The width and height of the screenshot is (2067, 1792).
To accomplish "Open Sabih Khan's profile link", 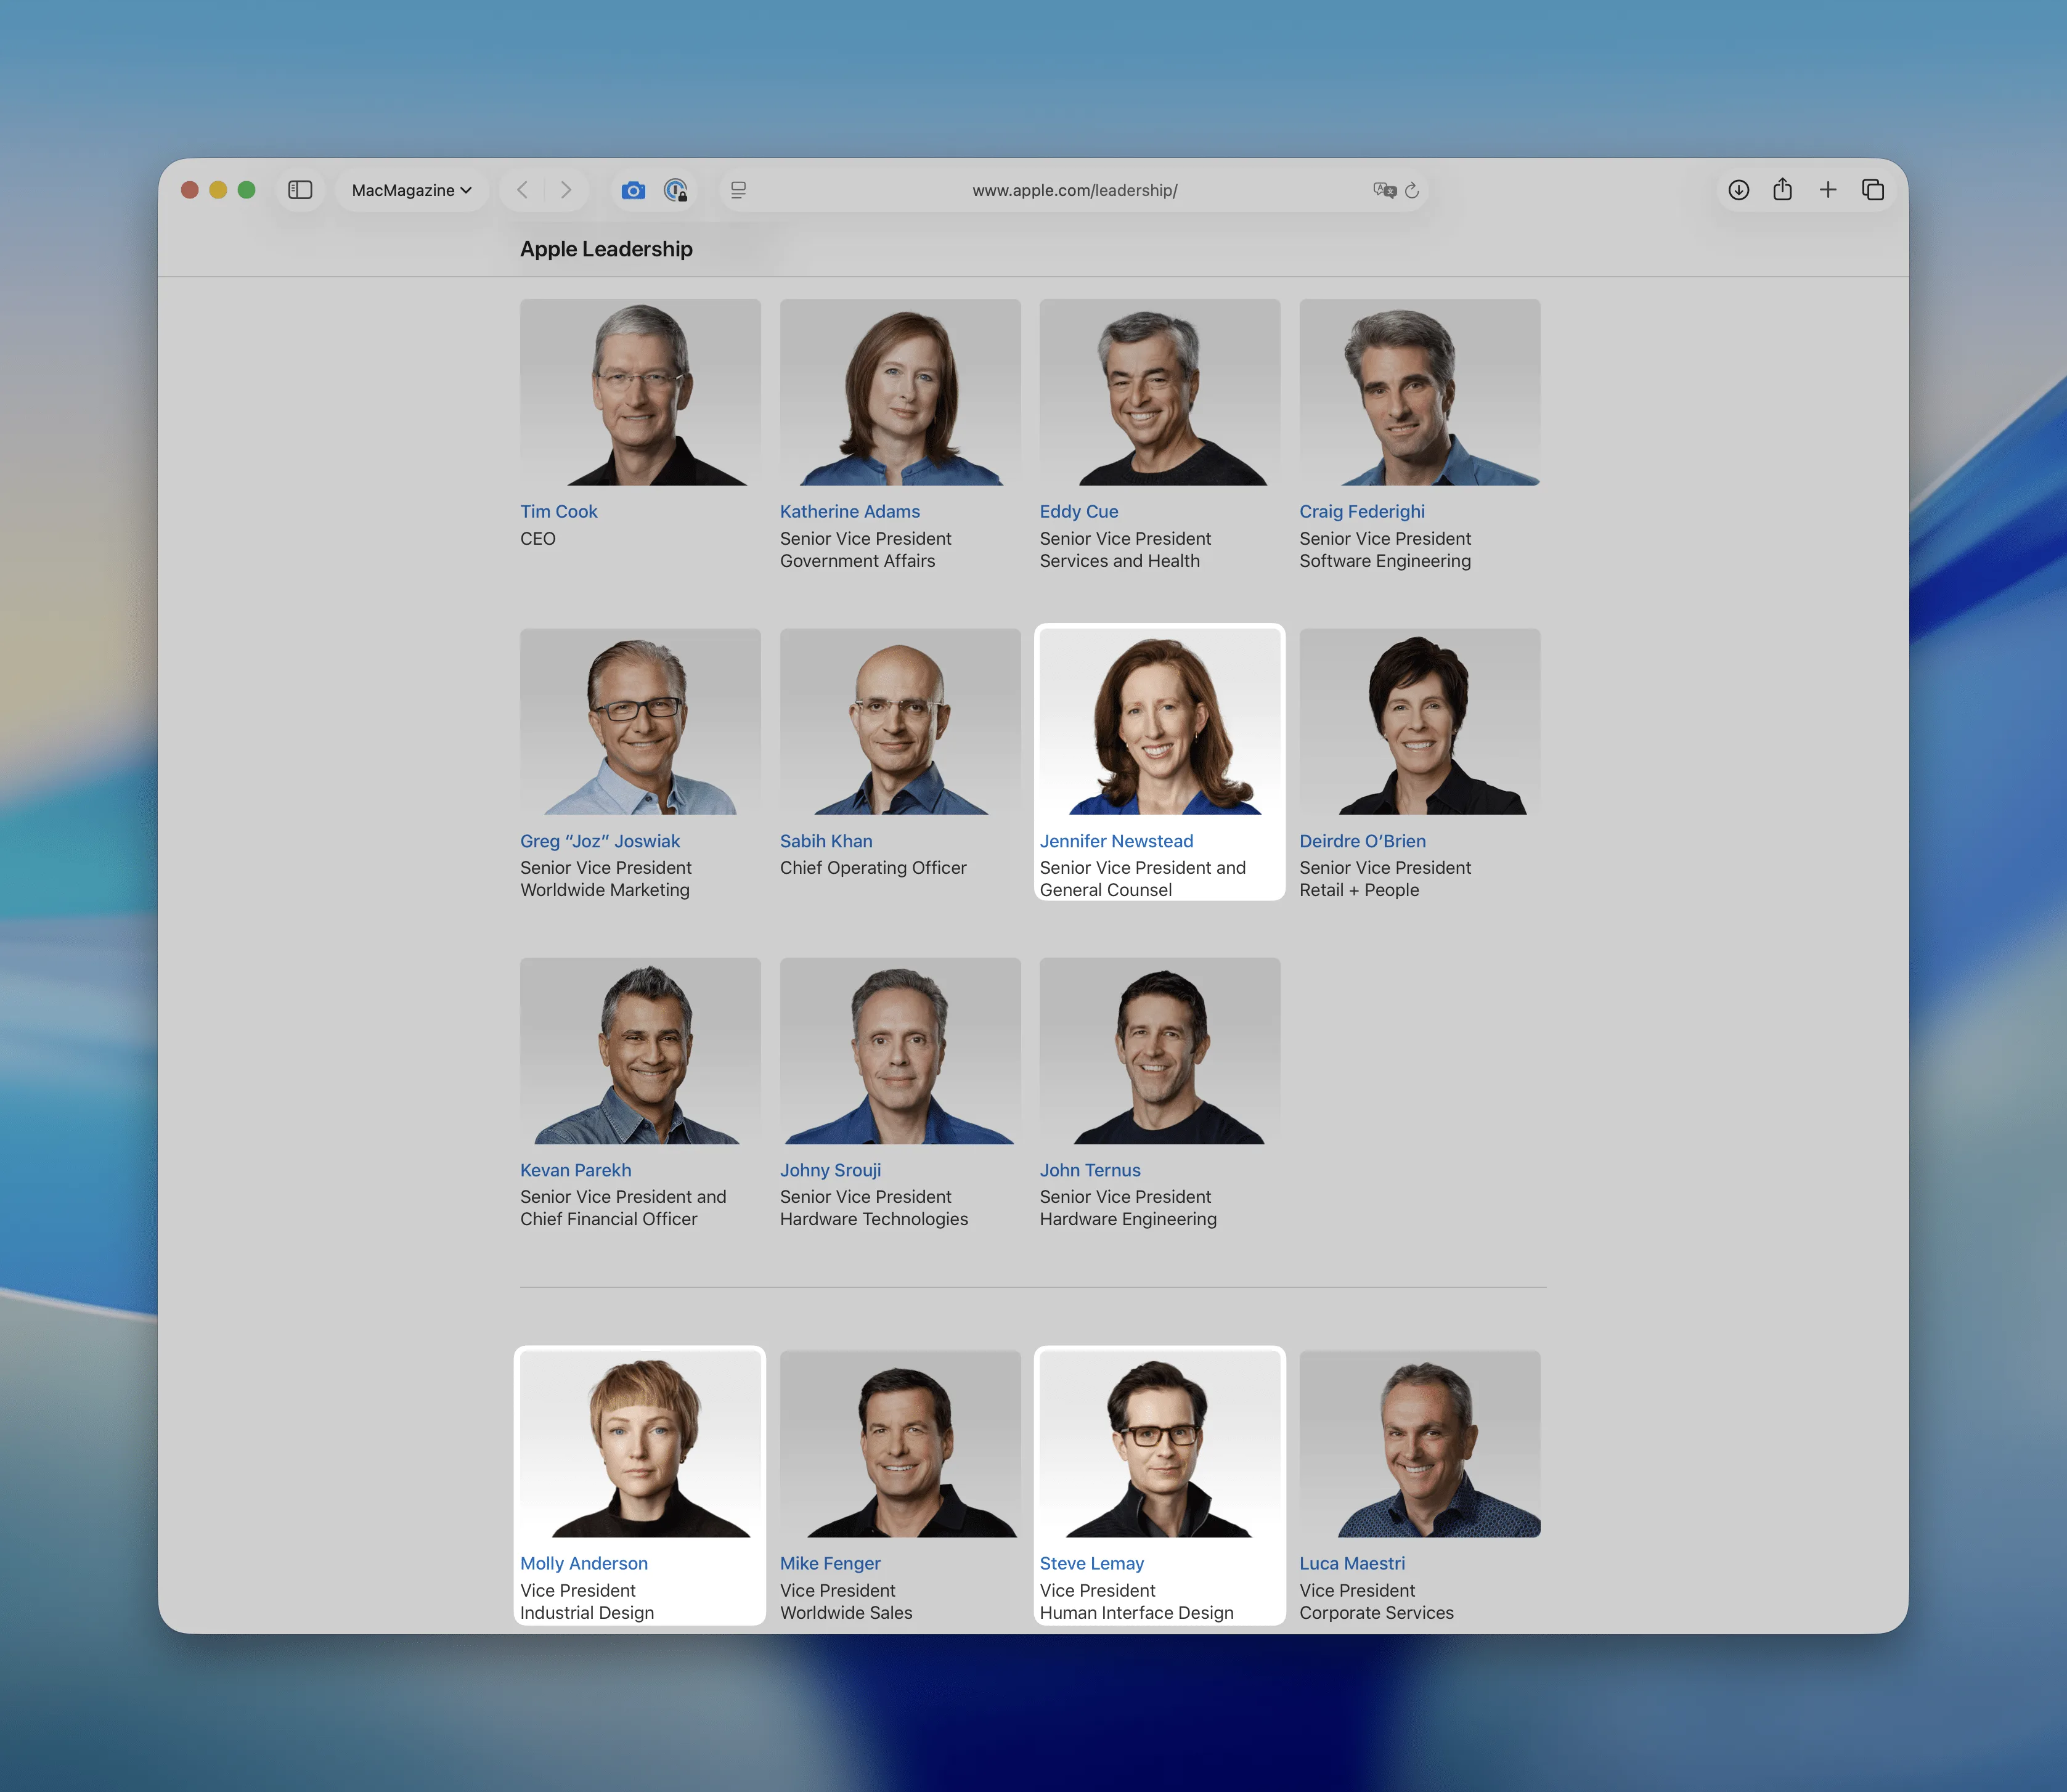I will (826, 841).
